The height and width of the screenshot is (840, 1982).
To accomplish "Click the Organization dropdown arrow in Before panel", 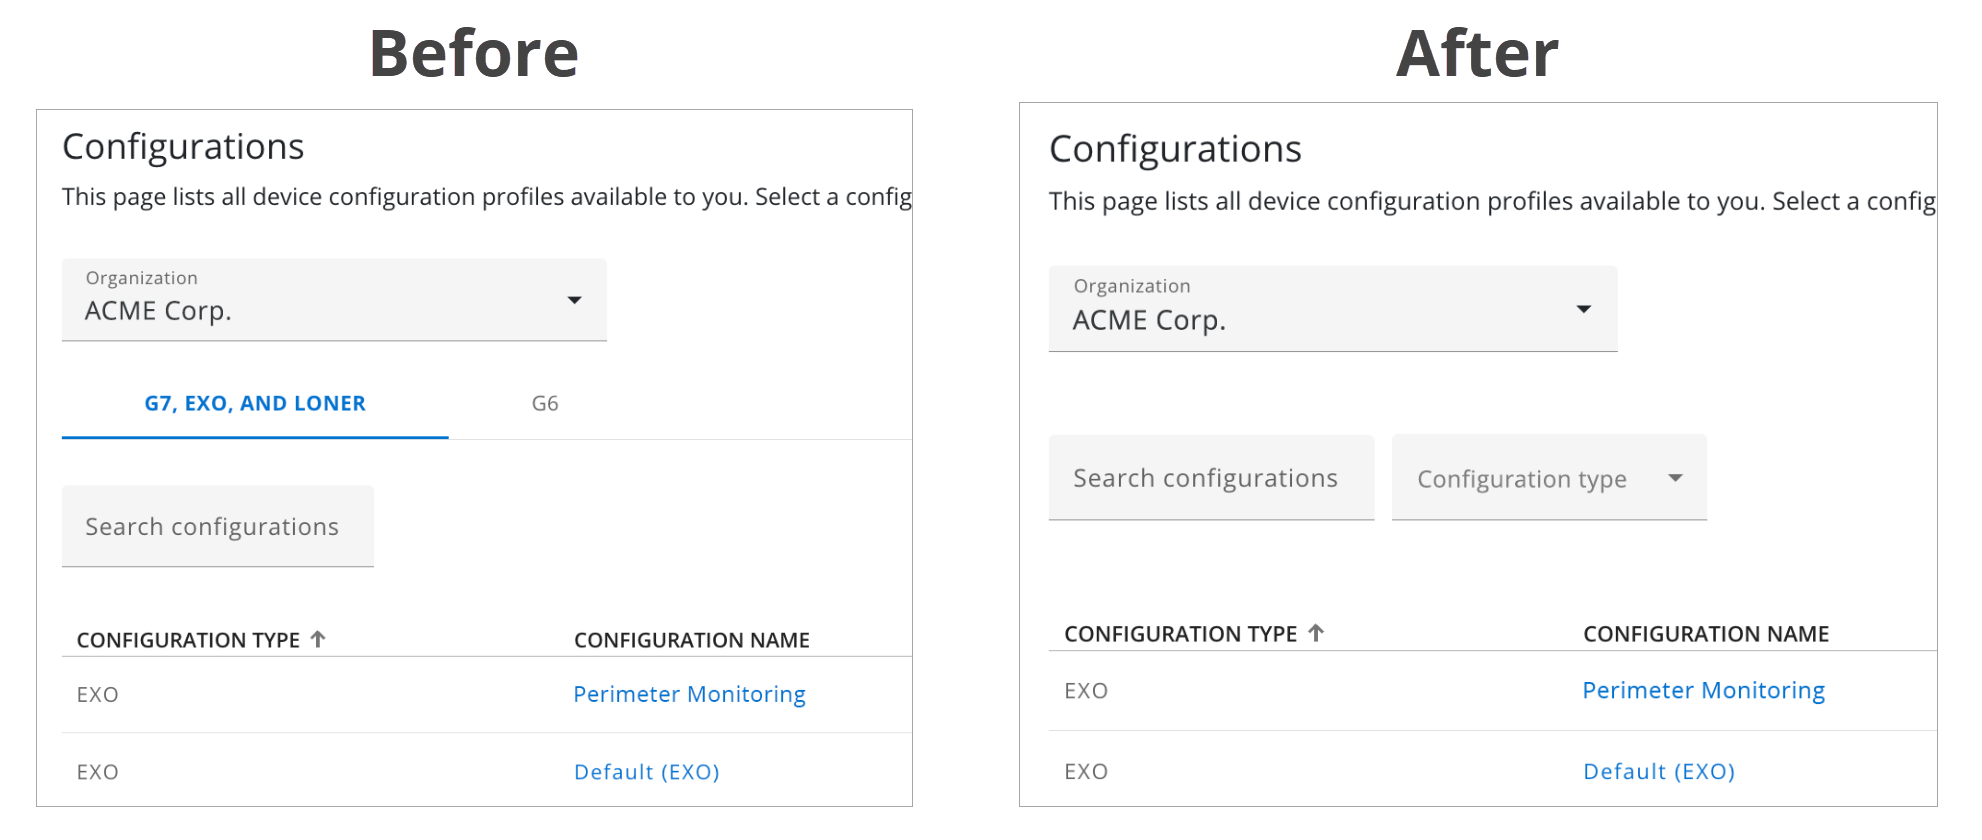I will click(x=574, y=300).
